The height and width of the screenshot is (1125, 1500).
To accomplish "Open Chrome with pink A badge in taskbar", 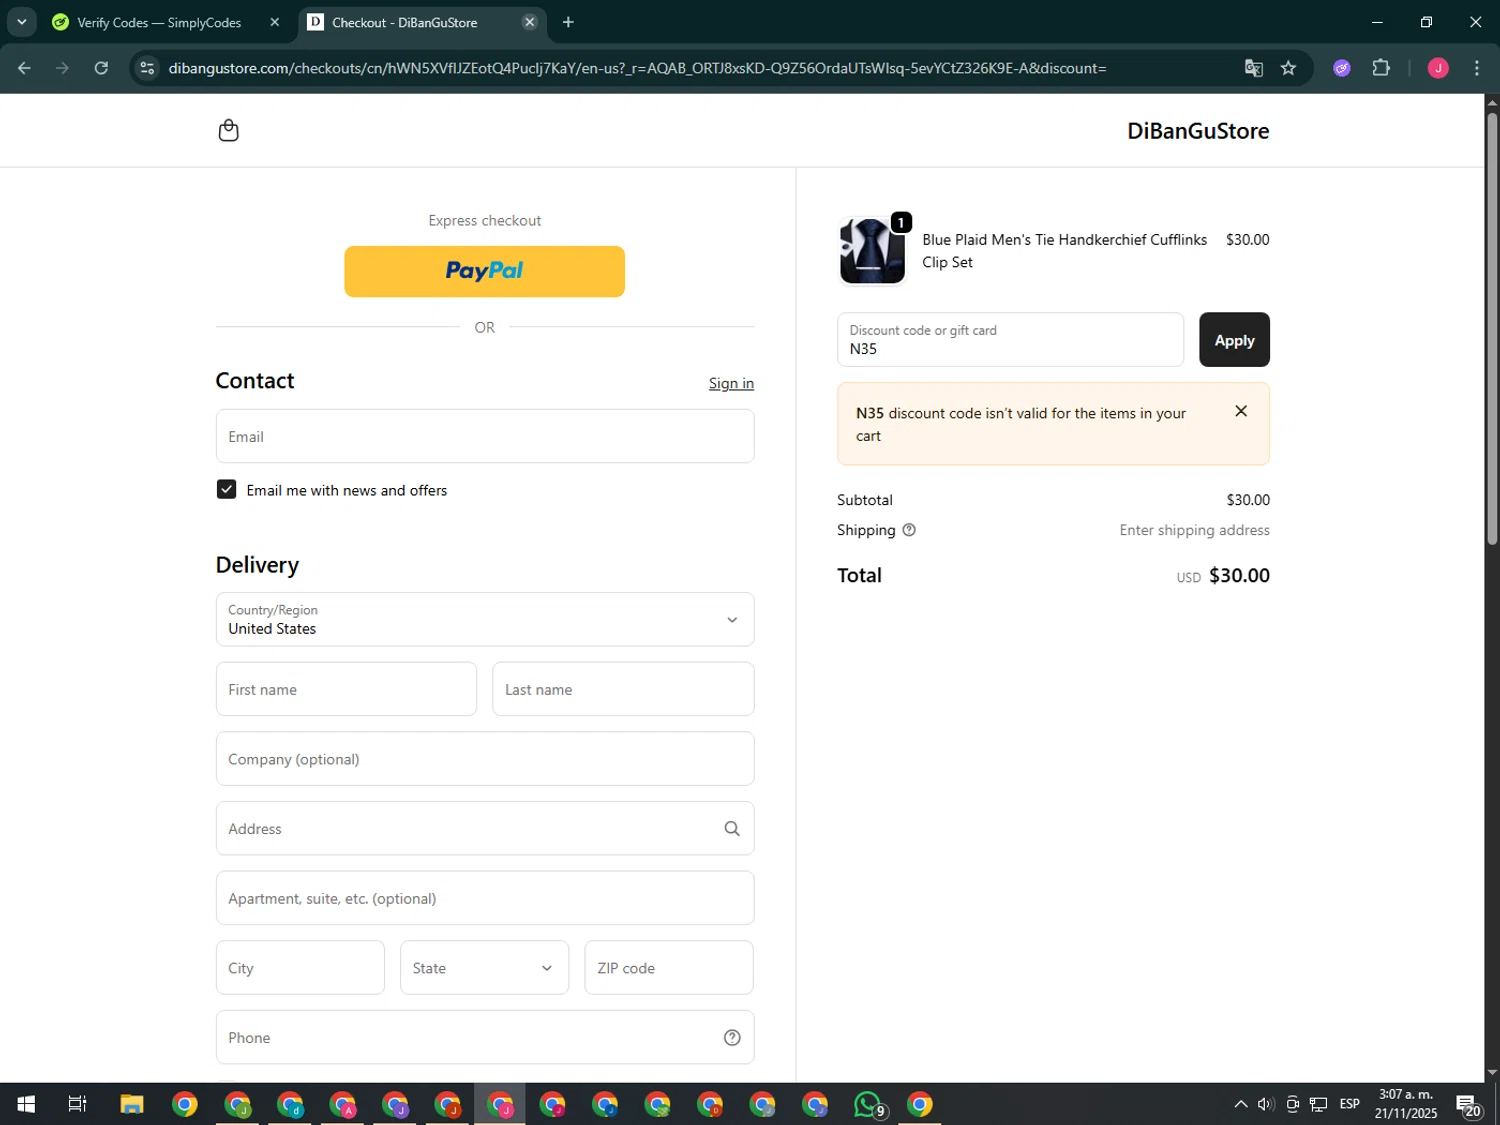I will click(x=343, y=1104).
